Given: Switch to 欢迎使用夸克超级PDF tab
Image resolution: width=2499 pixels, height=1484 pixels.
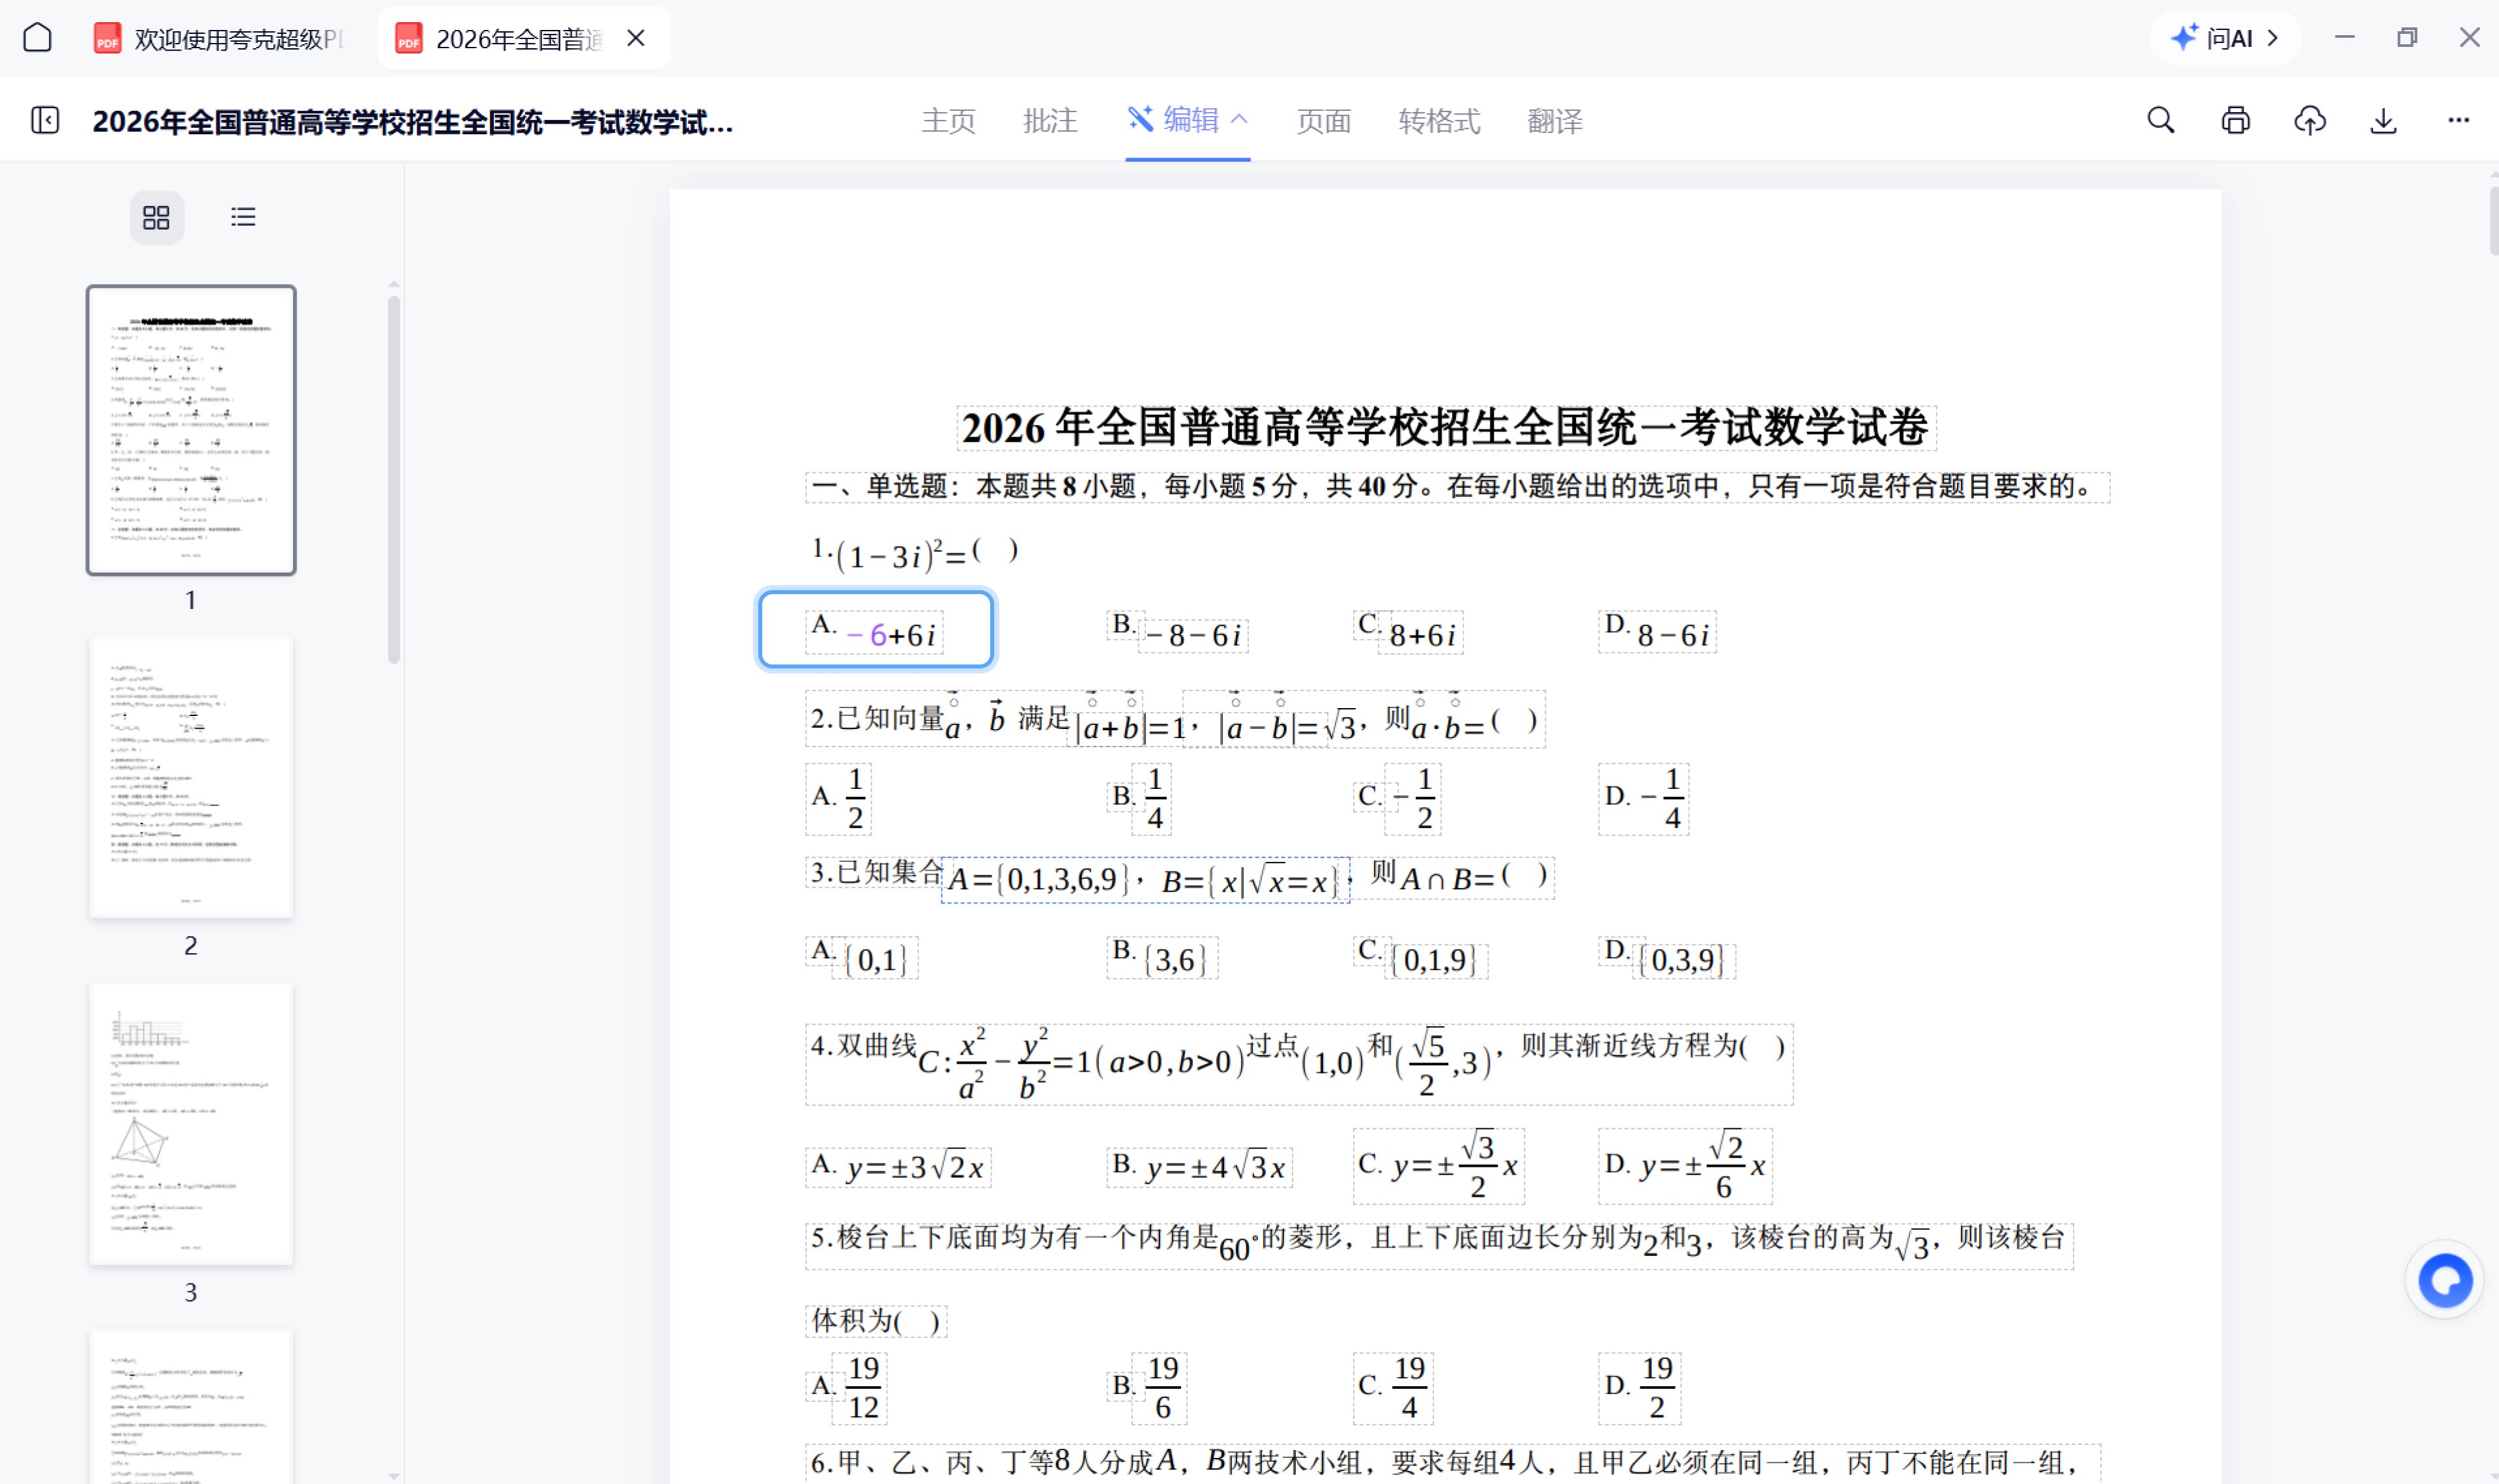Looking at the screenshot, I should (x=220, y=38).
